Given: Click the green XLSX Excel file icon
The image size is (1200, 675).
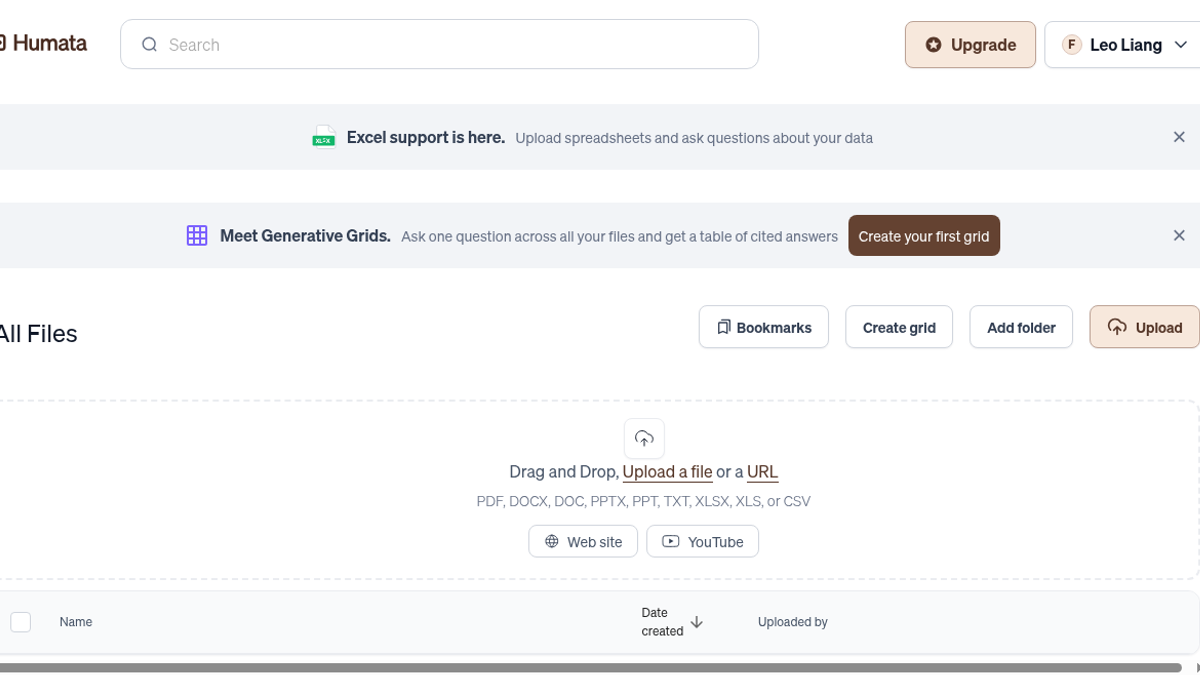Looking at the screenshot, I should click(x=323, y=137).
